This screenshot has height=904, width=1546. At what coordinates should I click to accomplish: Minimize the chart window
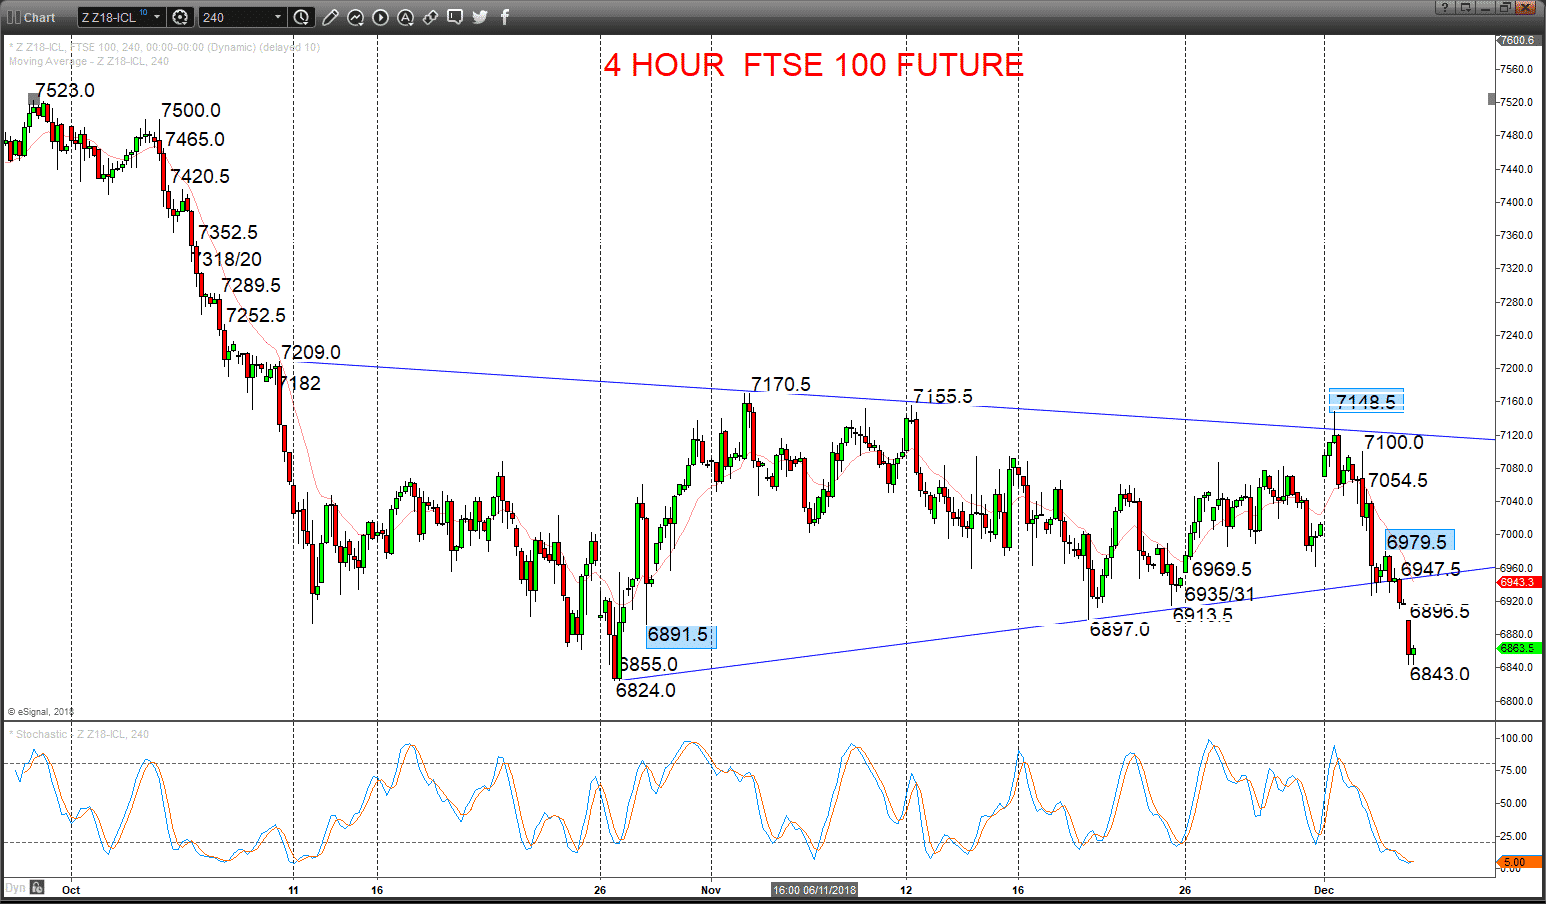pos(1486,7)
